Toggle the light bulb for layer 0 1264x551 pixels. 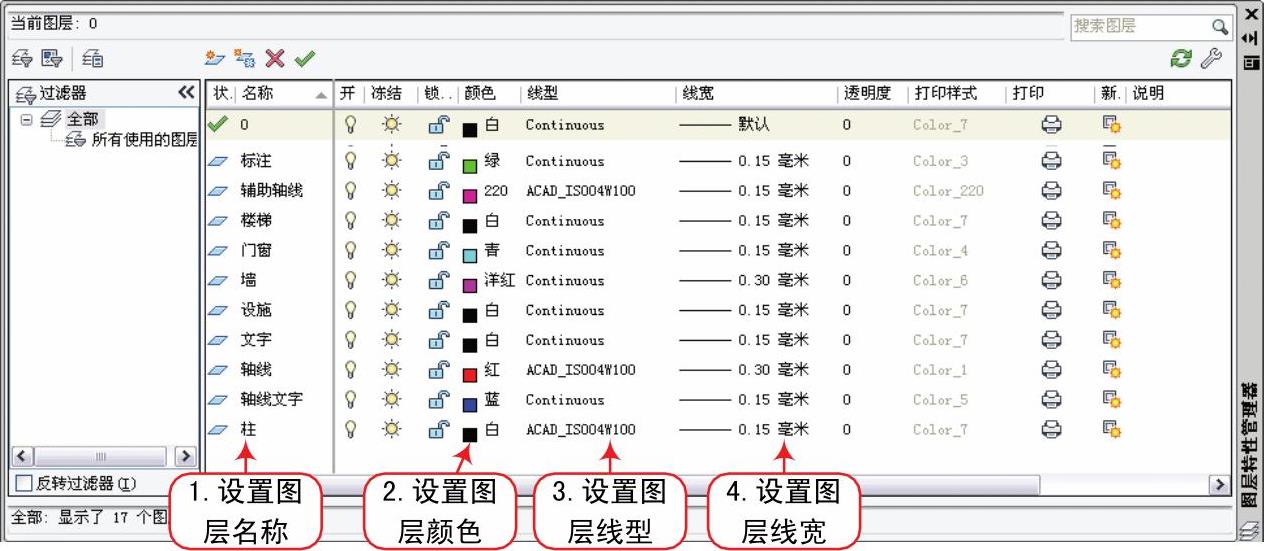coord(350,125)
